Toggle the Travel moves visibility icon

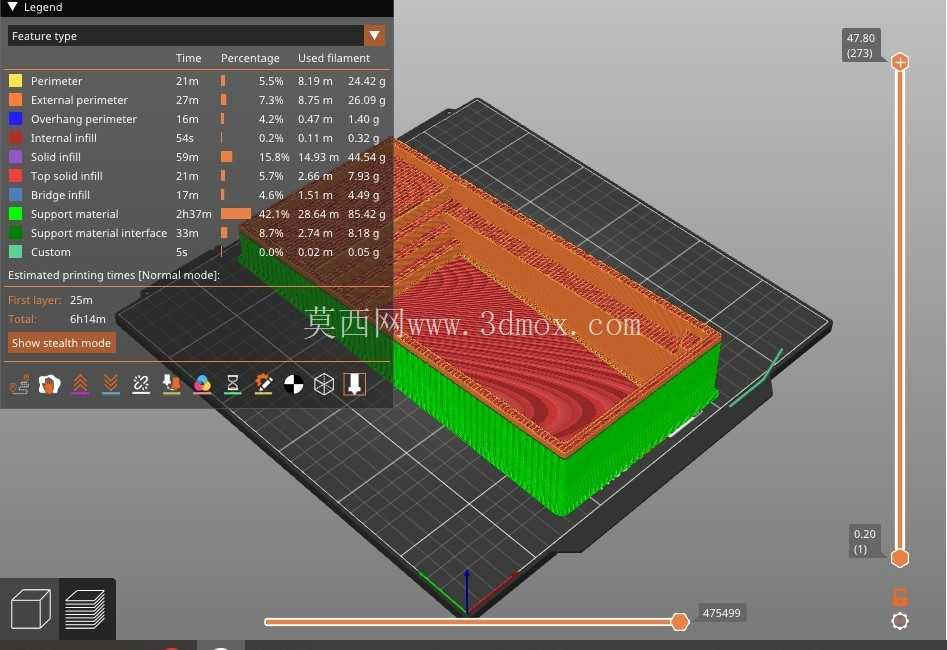pyautogui.click(x=20, y=384)
